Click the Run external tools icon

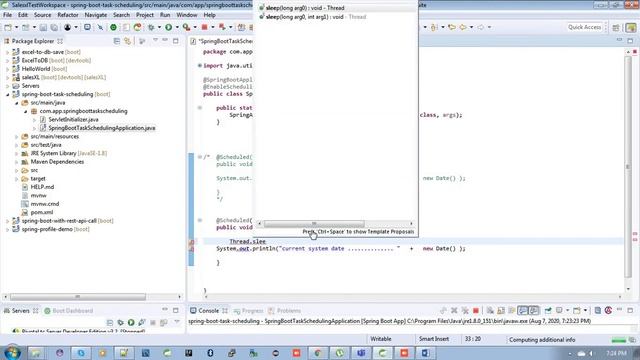[x=187, y=27]
